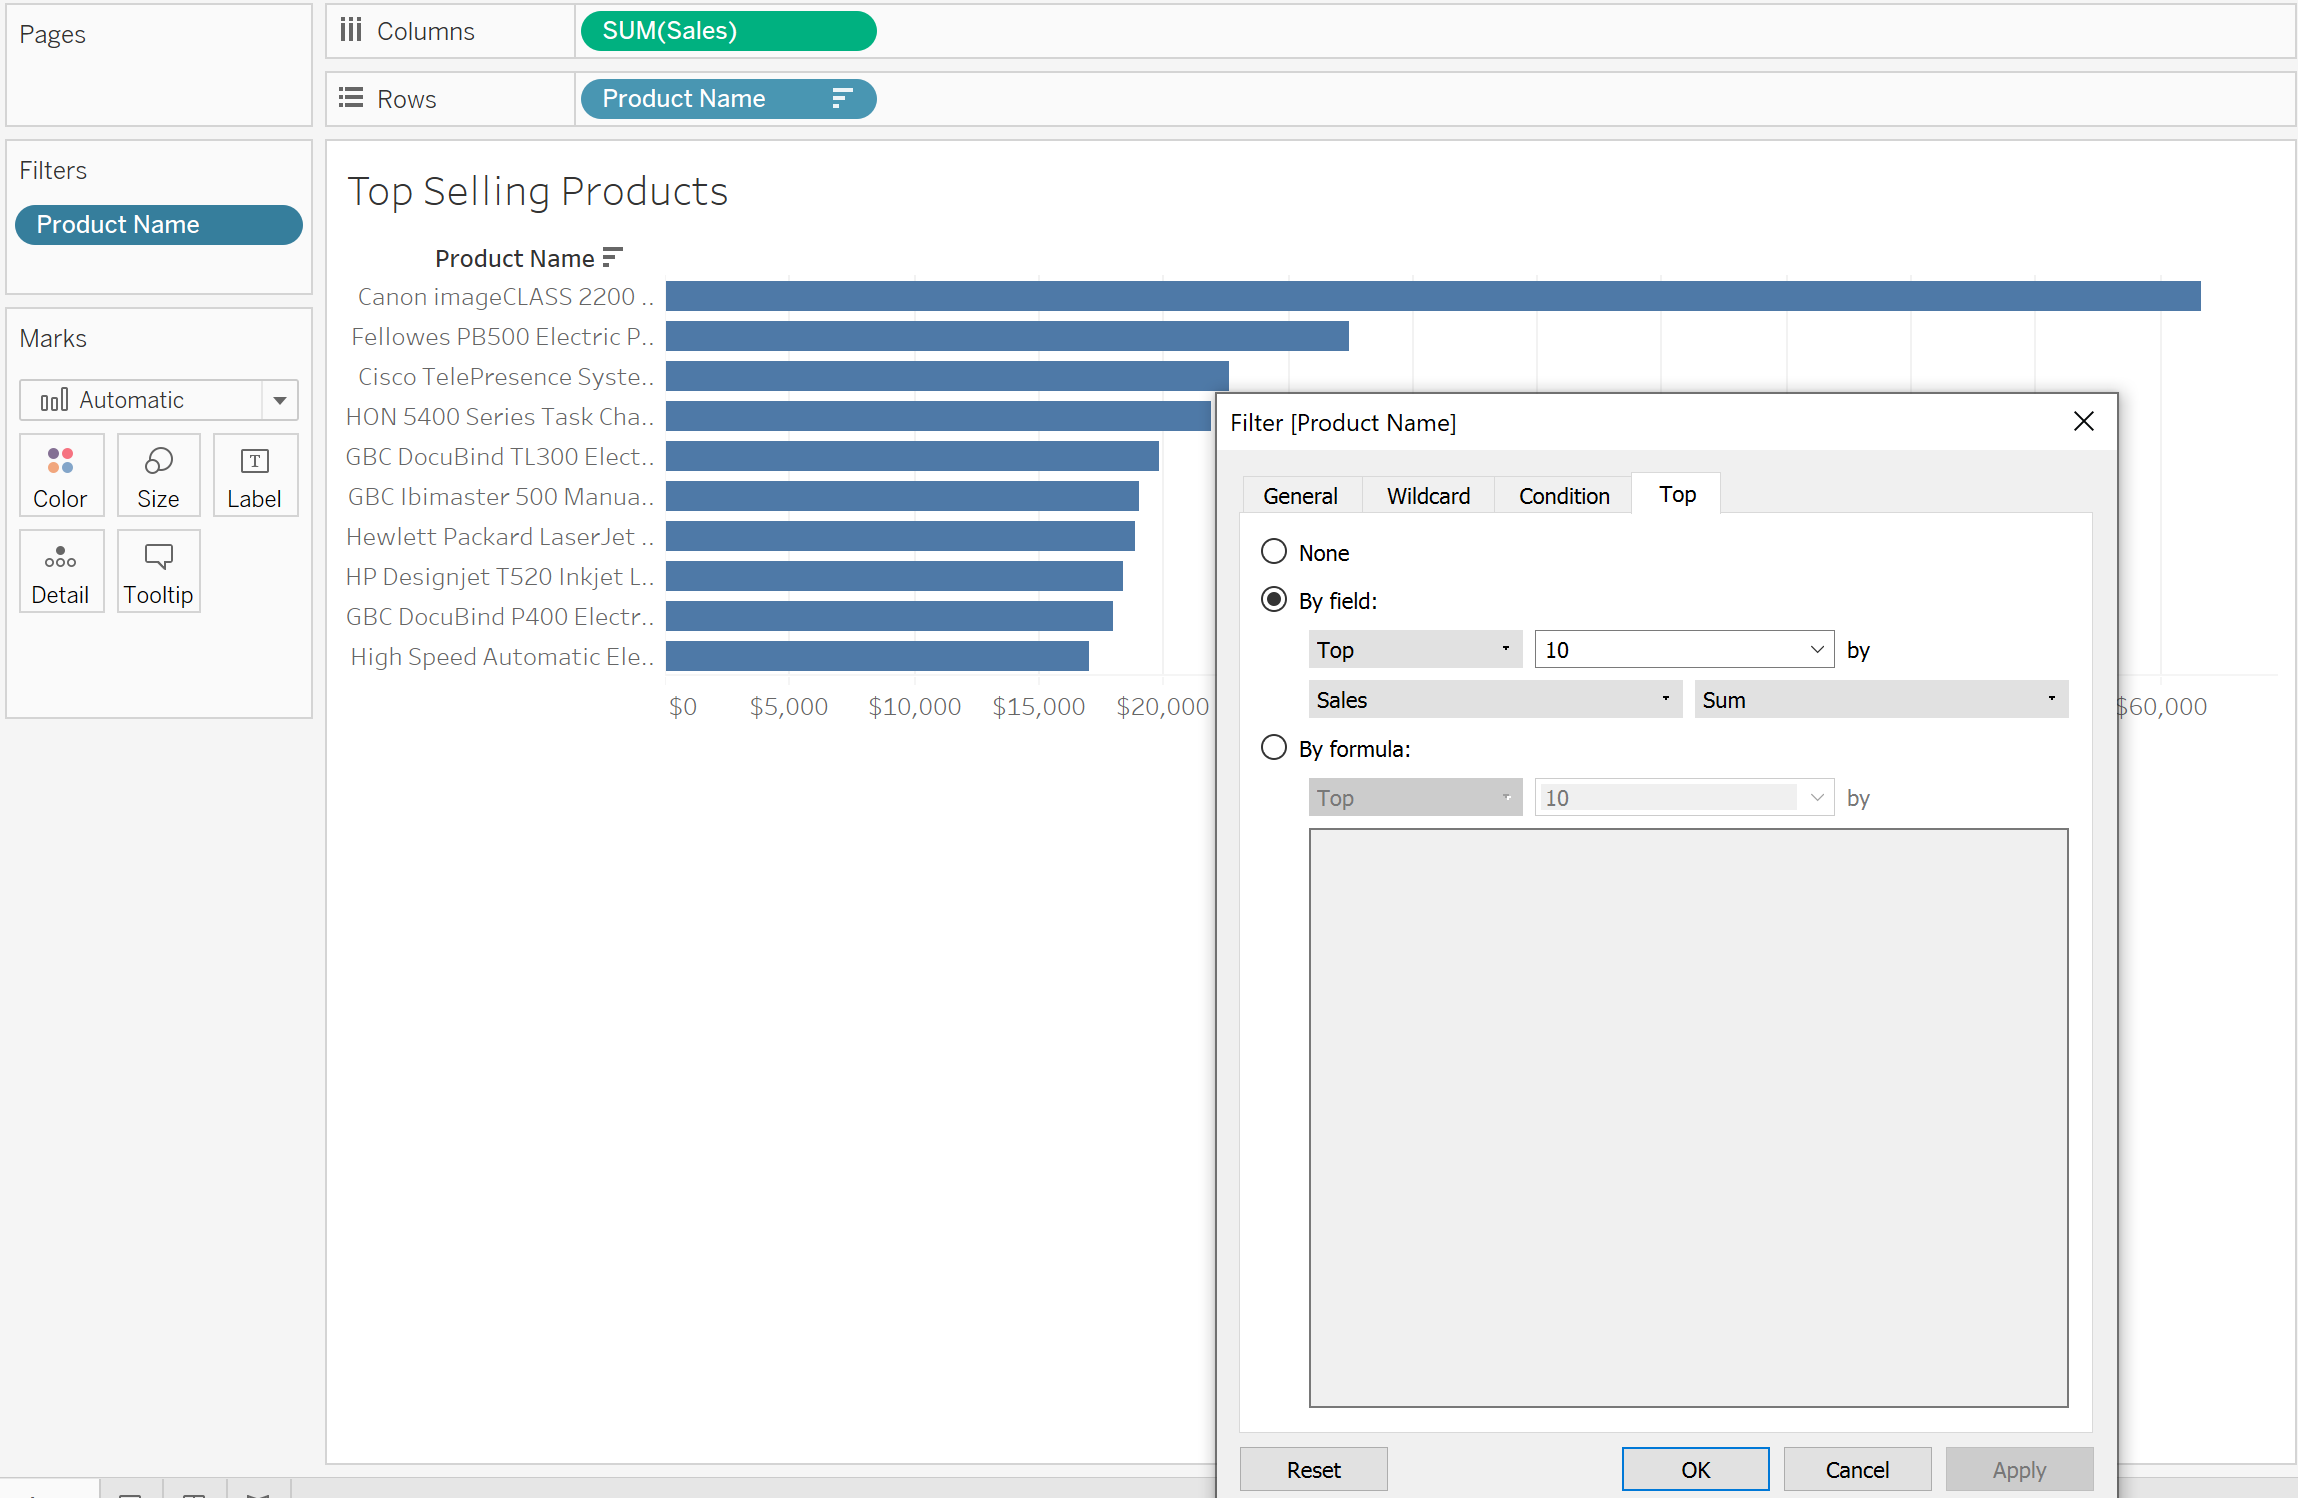This screenshot has height=1498, width=2298.
Task: Close the Filter Product Name dialog
Action: (x=2083, y=422)
